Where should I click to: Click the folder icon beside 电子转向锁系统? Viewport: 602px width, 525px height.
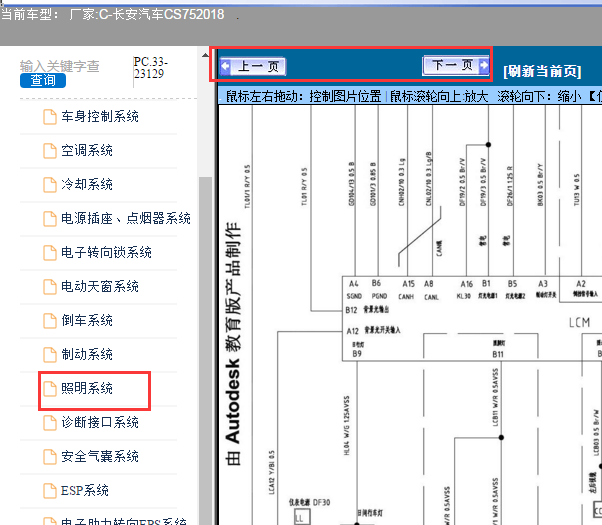pos(50,253)
